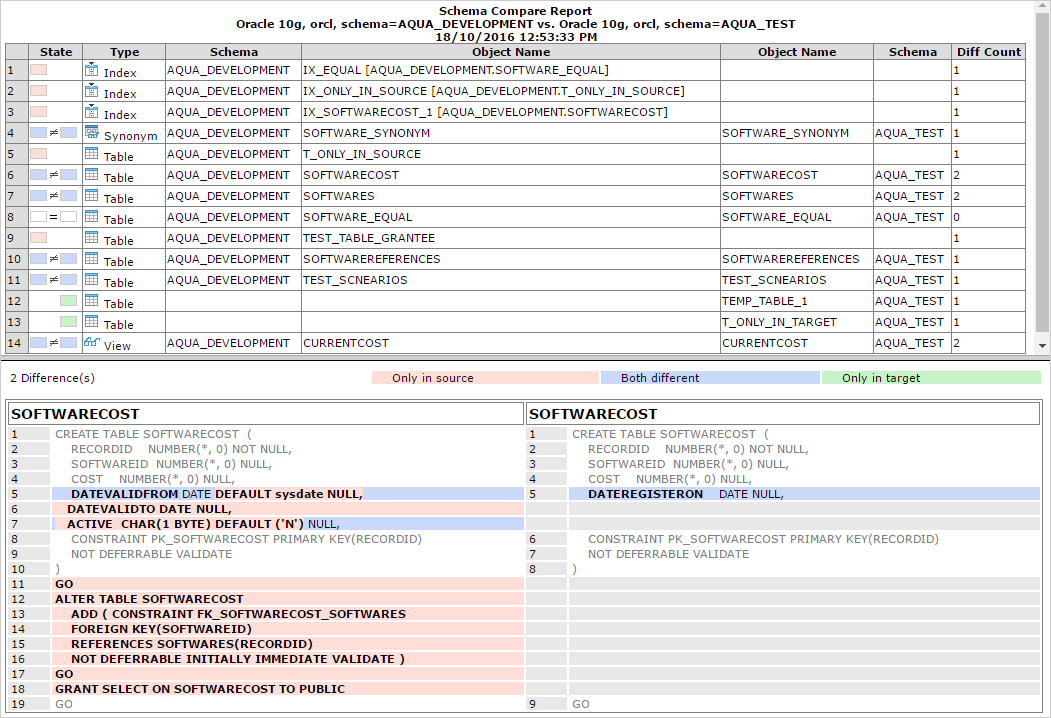
Task: Click the ACTIVE CHAR(1 BYTE) line
Action: 288,524
